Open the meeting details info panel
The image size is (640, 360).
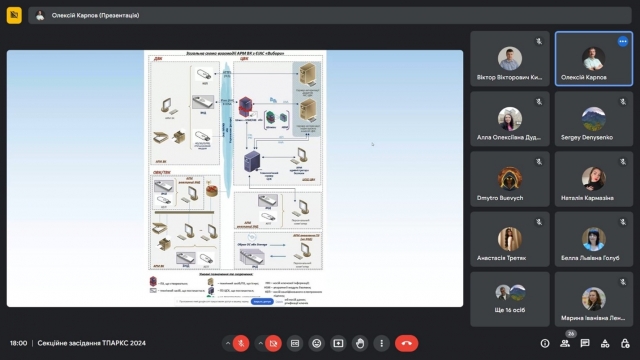click(x=545, y=343)
